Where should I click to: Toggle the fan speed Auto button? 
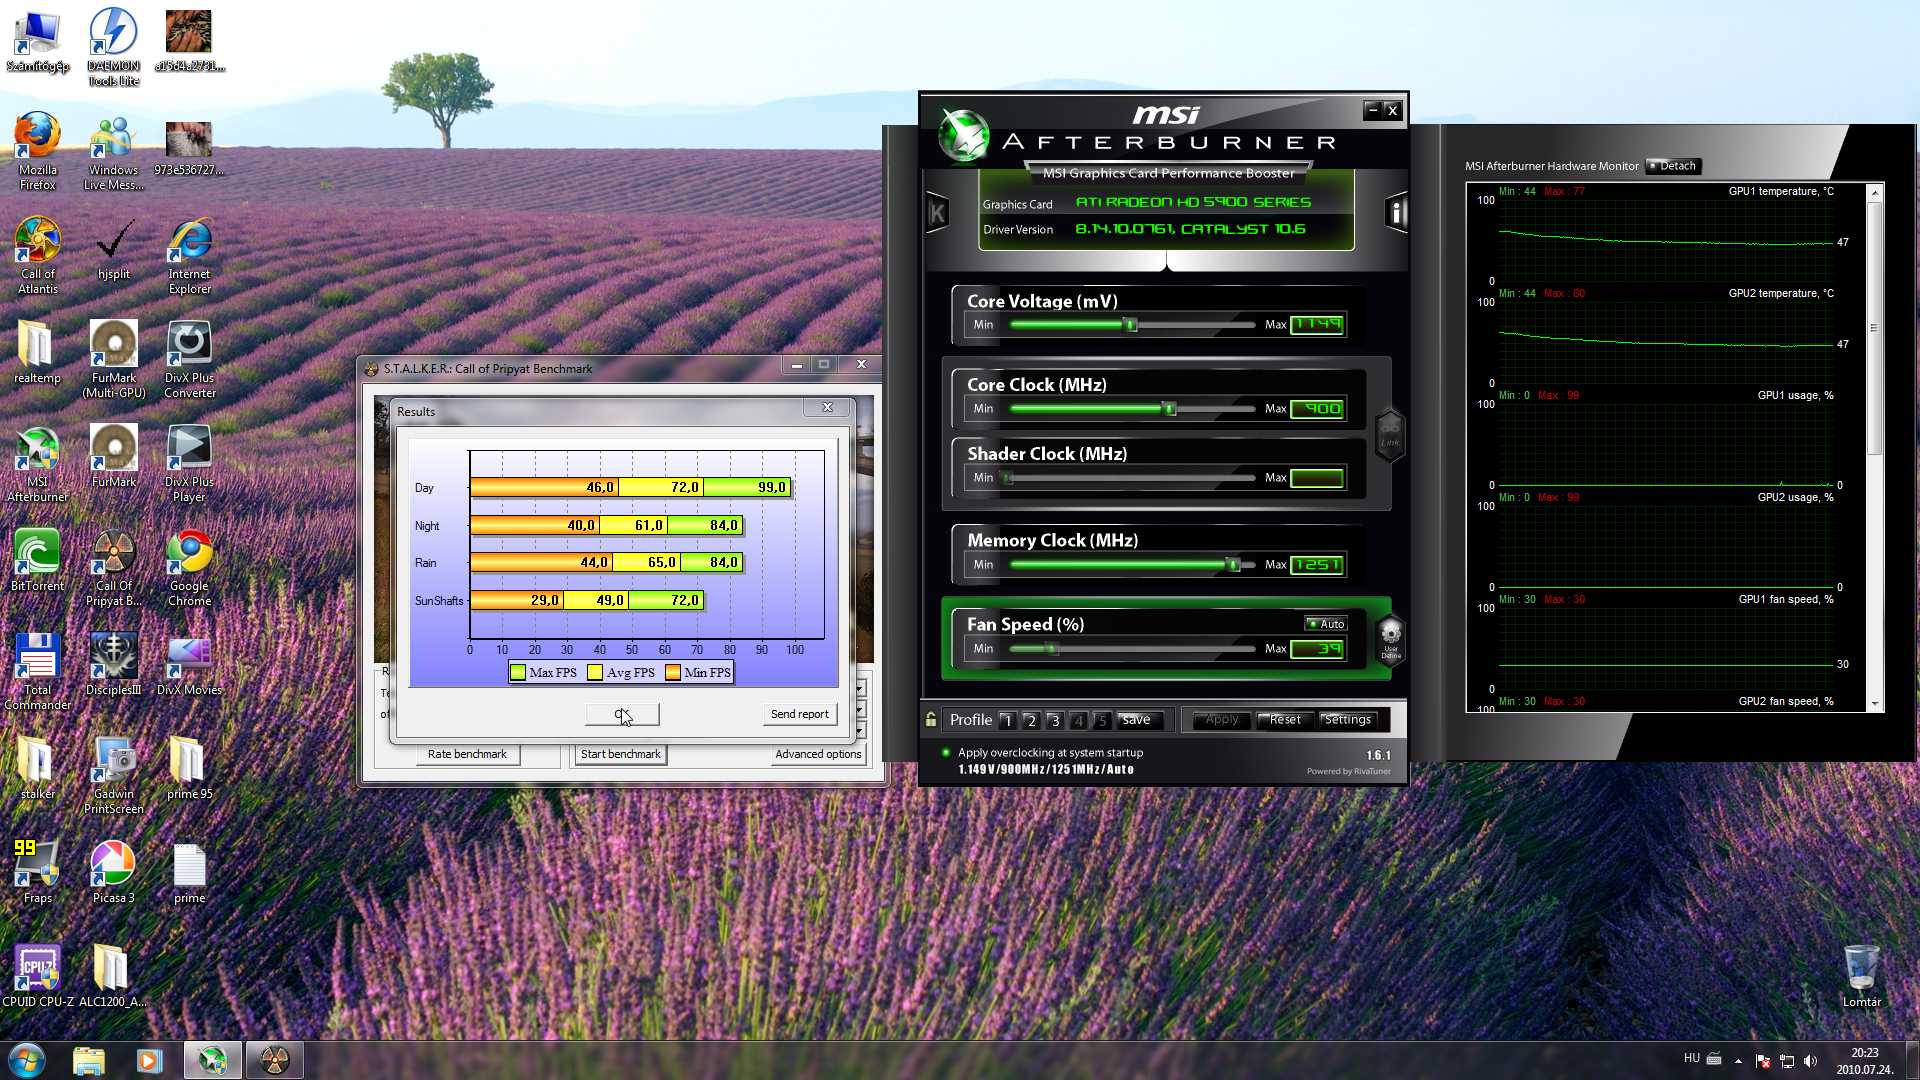[x=1326, y=624]
